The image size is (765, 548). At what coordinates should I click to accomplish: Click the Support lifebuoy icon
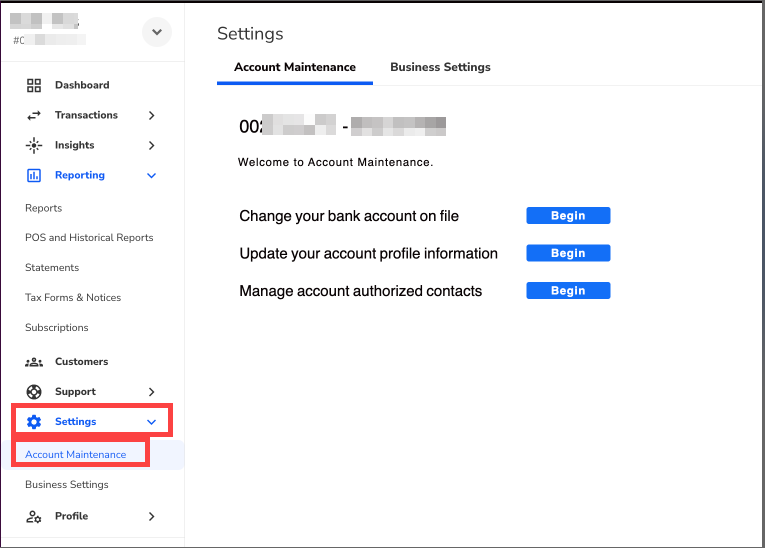[34, 392]
